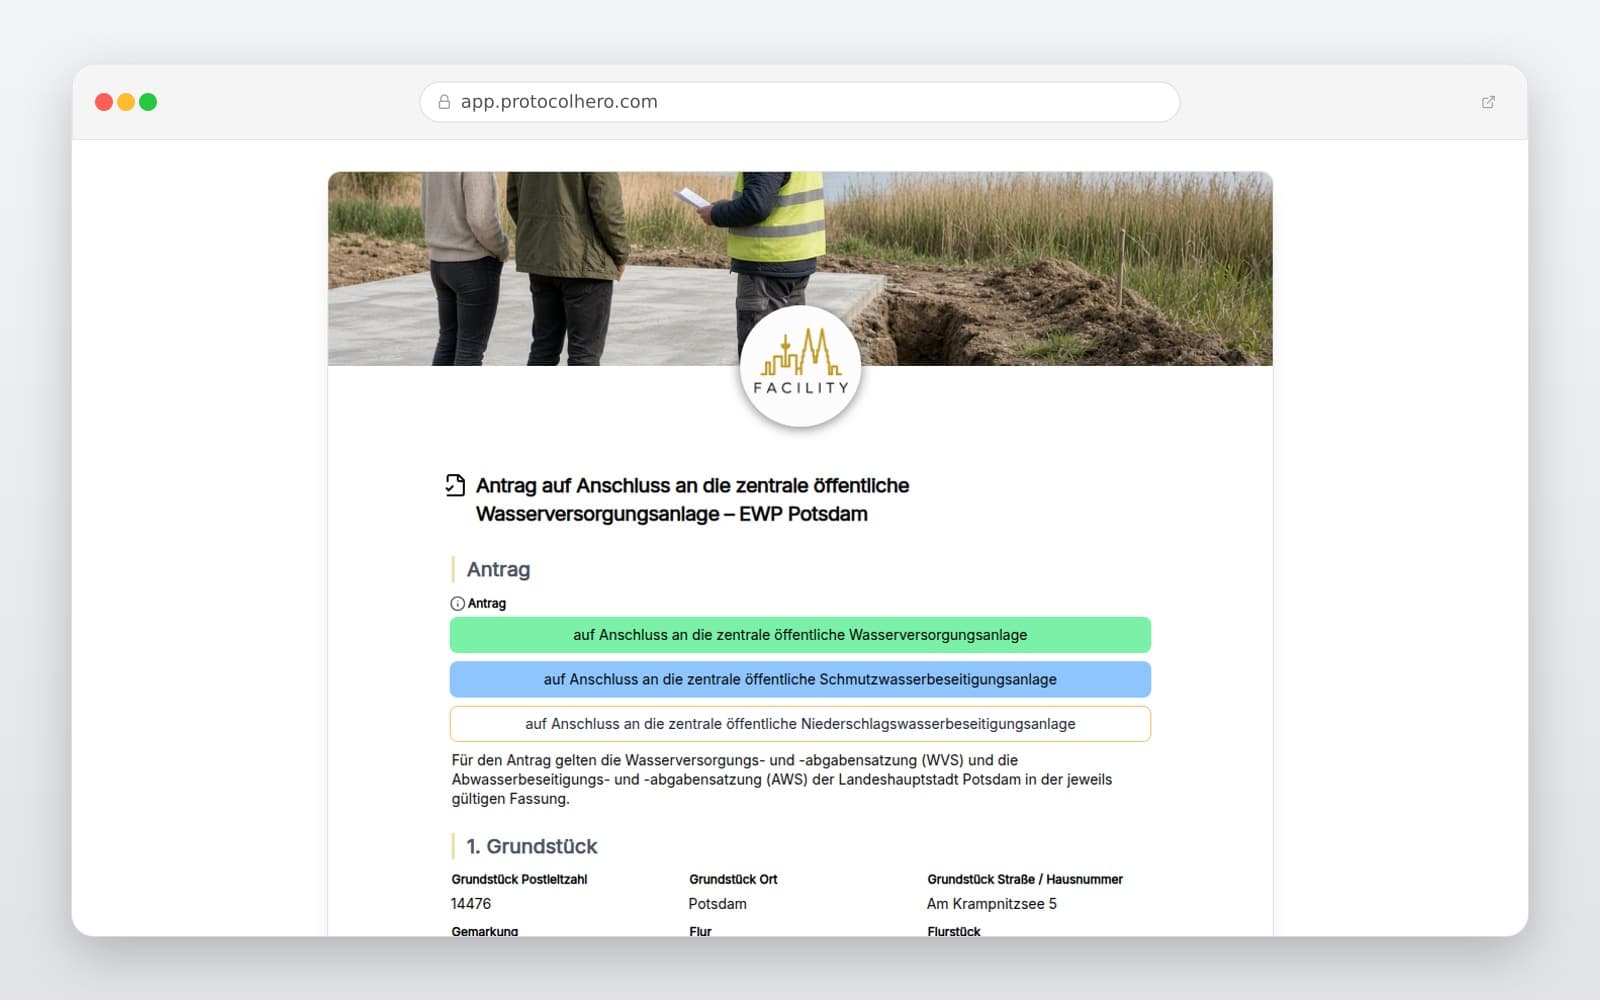Click the Grundstück Ort label

pos(733,880)
